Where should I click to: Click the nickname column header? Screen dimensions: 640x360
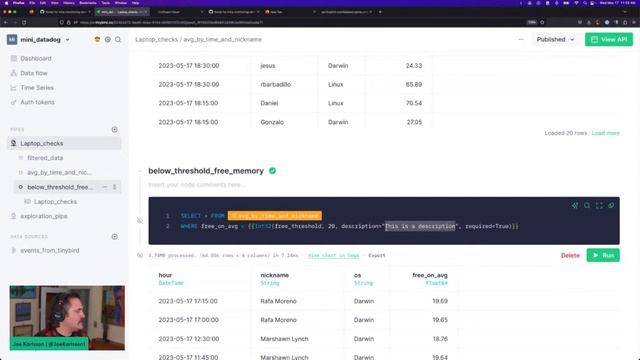(x=274, y=275)
